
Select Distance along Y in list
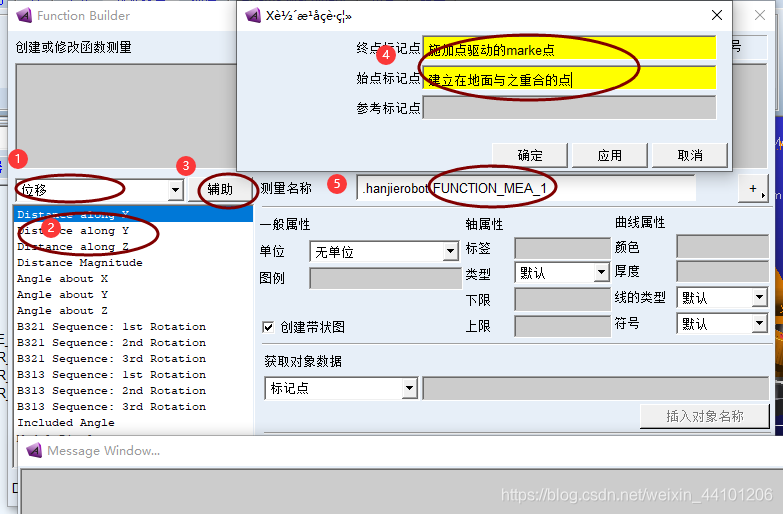pyautogui.click(x=73, y=231)
